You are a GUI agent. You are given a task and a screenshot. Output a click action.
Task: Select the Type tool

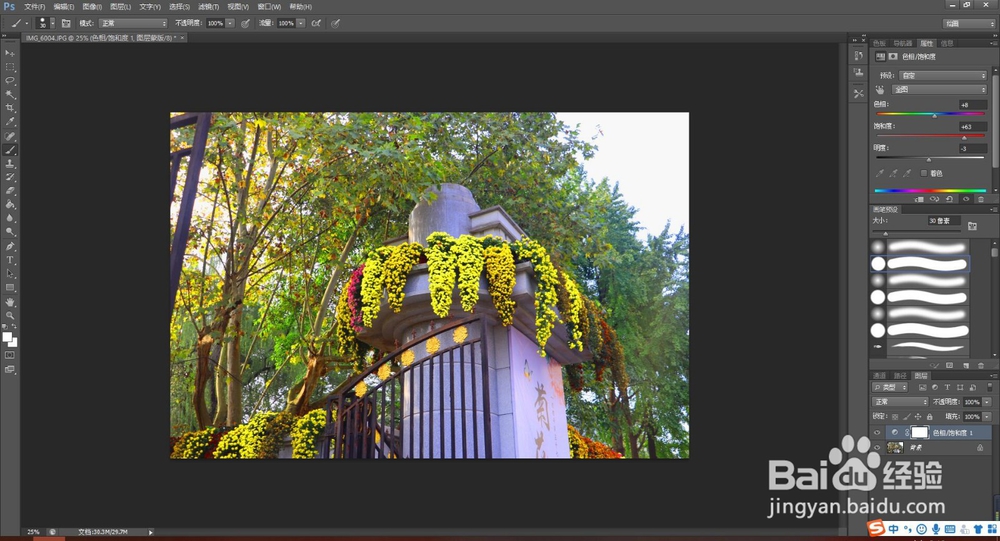point(10,260)
